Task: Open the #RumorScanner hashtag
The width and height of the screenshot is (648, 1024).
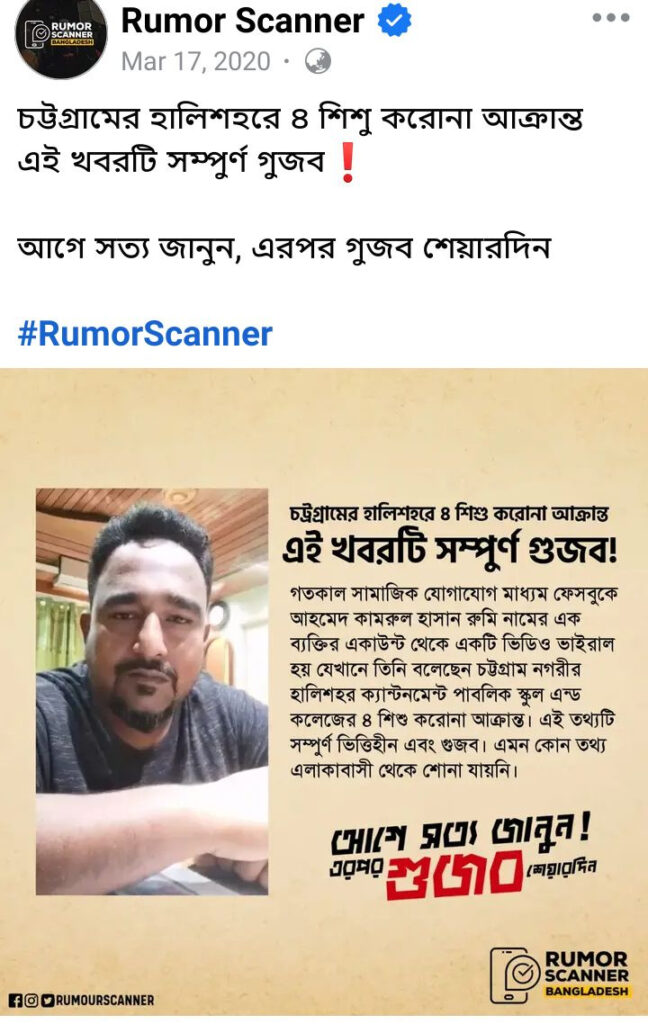Action: click(x=144, y=334)
